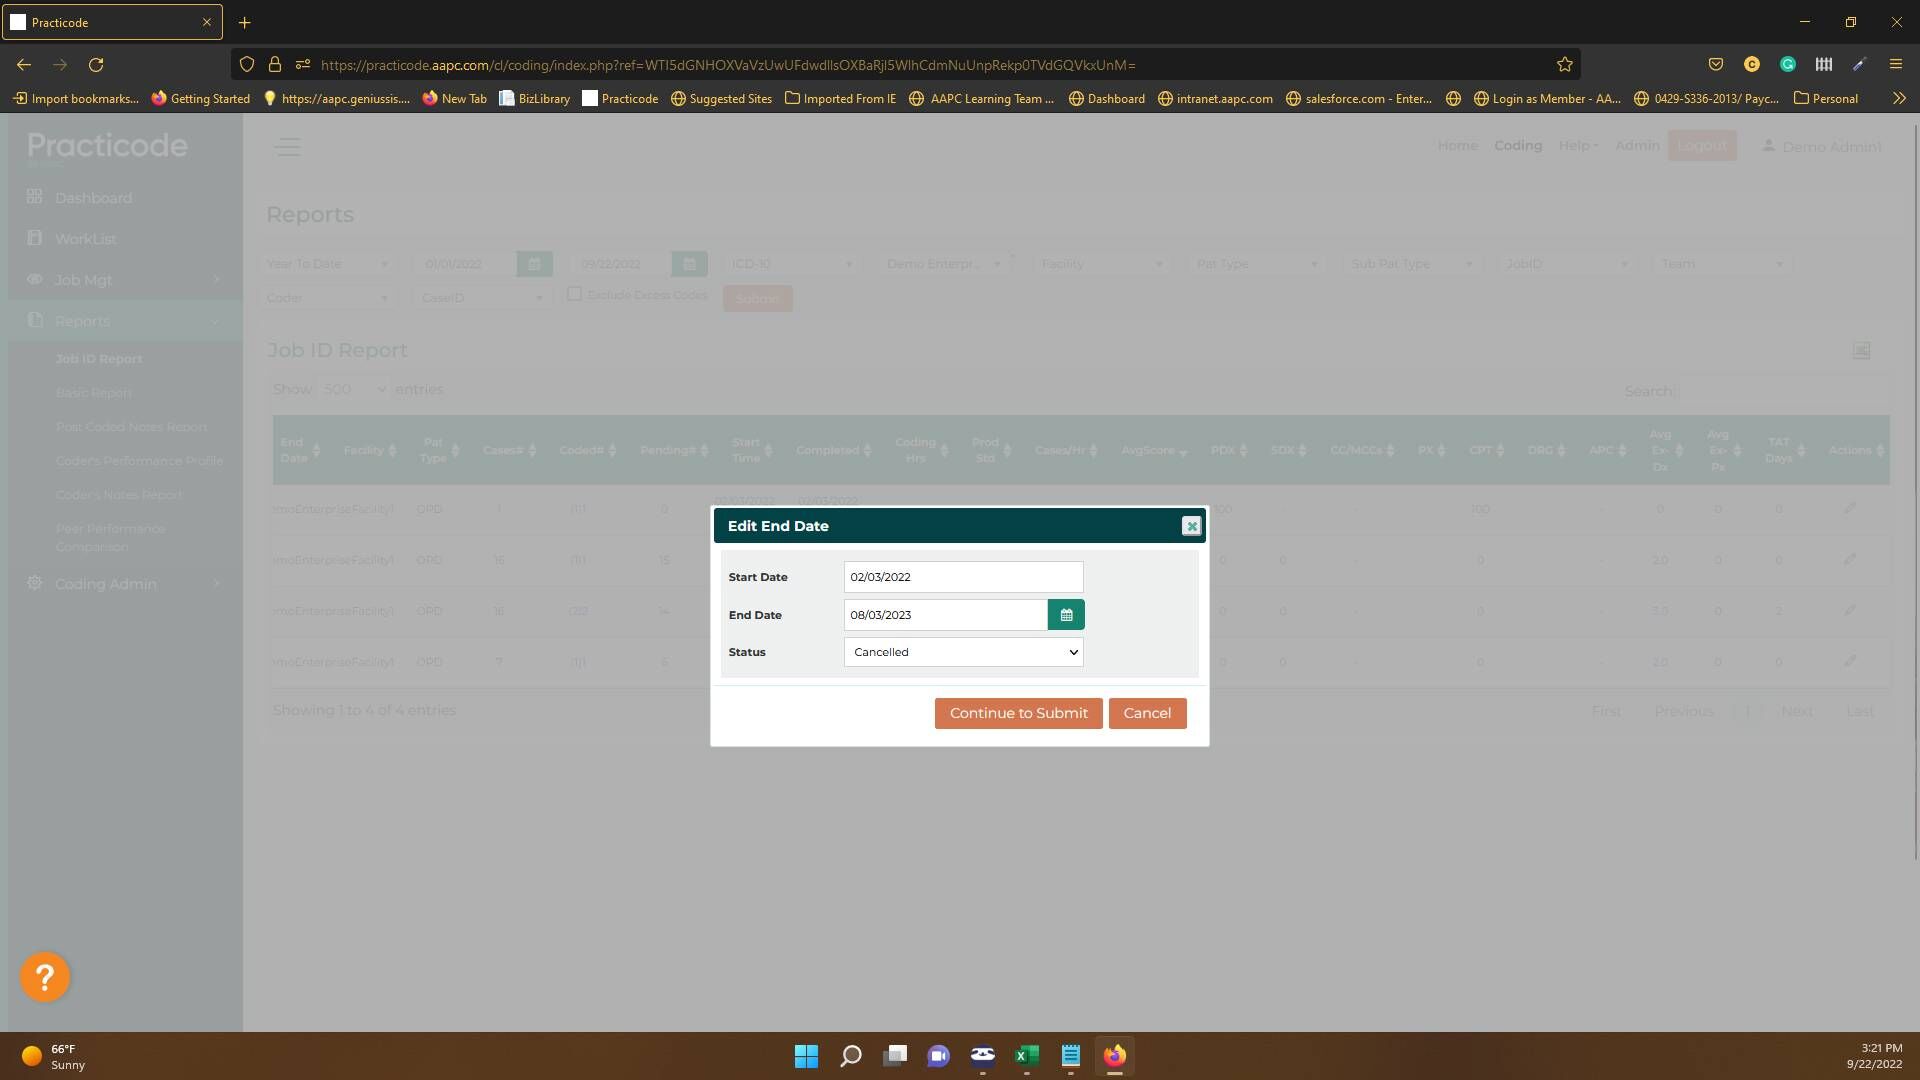This screenshot has height=1080, width=1920.
Task: Click the Grammarly extension icon
Action: (1788, 64)
